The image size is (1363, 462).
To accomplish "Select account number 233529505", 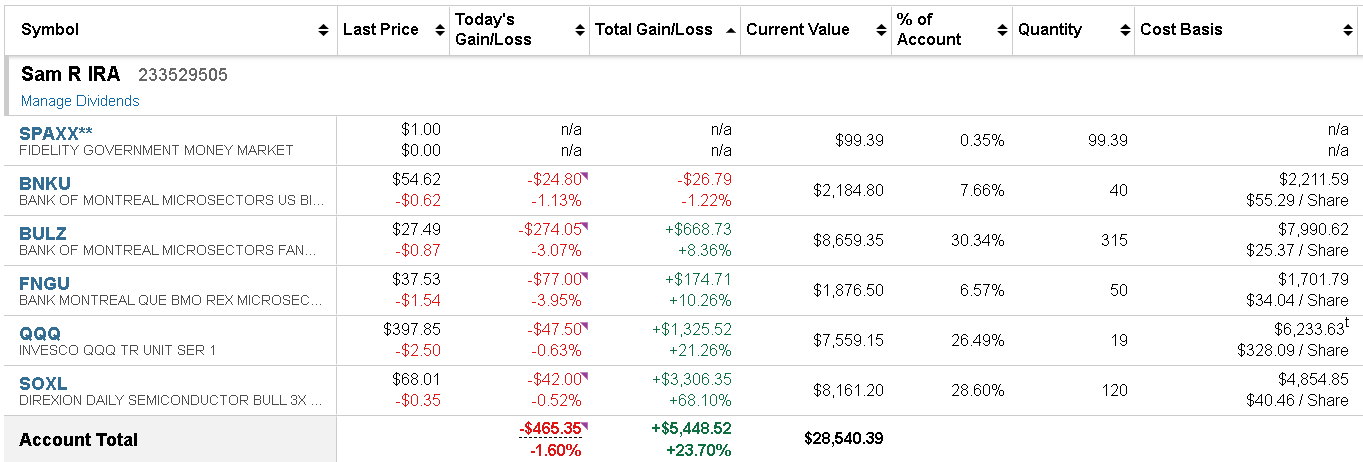I will click(183, 75).
